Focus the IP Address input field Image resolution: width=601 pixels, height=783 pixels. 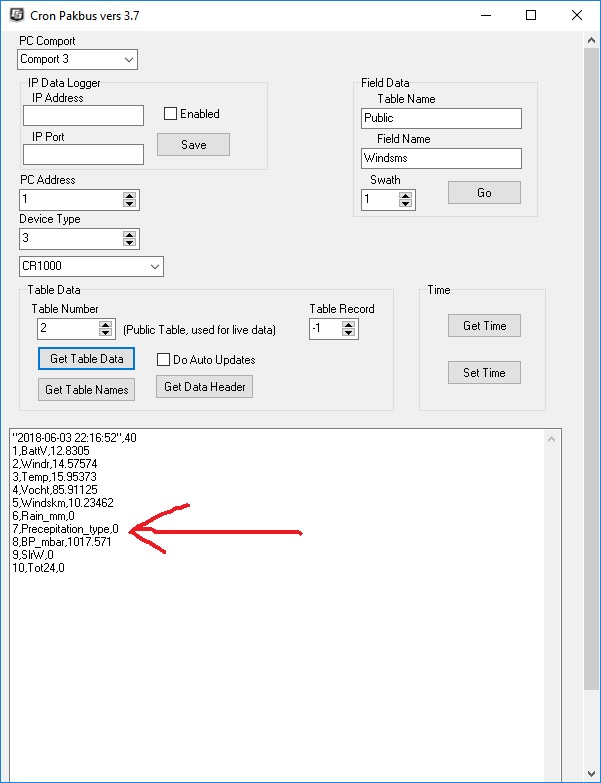83,115
